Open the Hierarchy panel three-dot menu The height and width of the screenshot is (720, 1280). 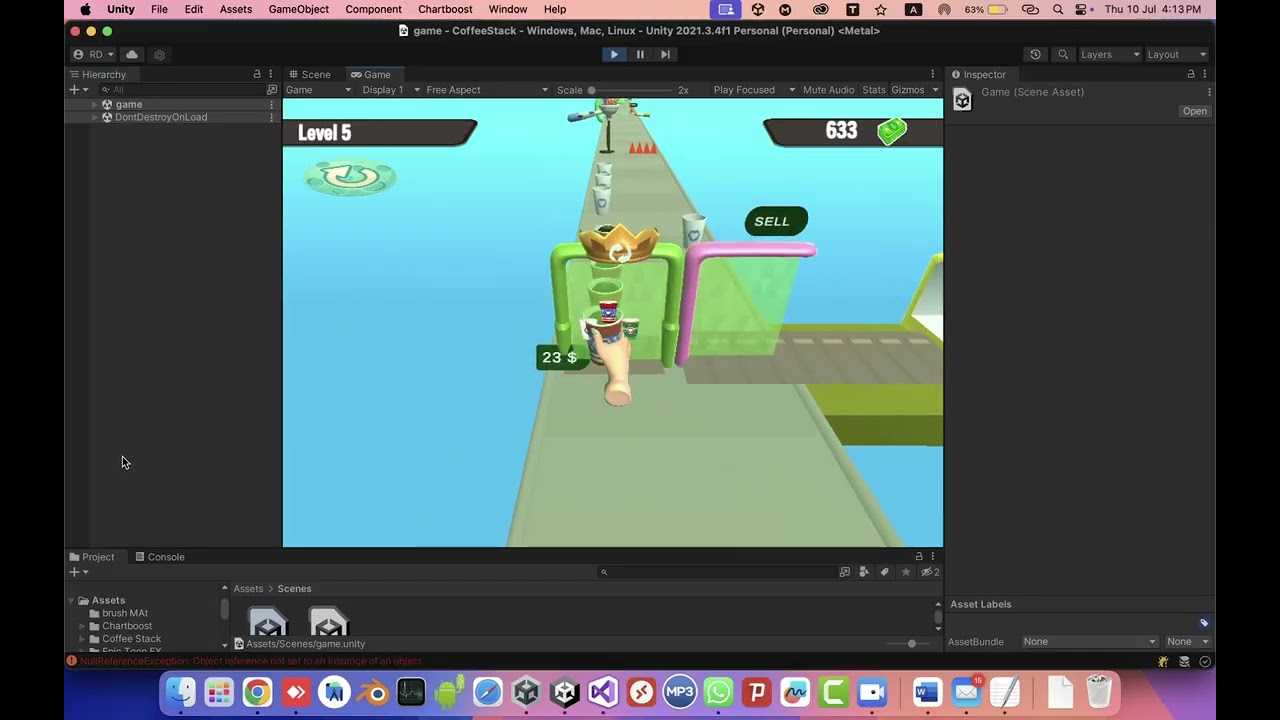[x=270, y=74]
